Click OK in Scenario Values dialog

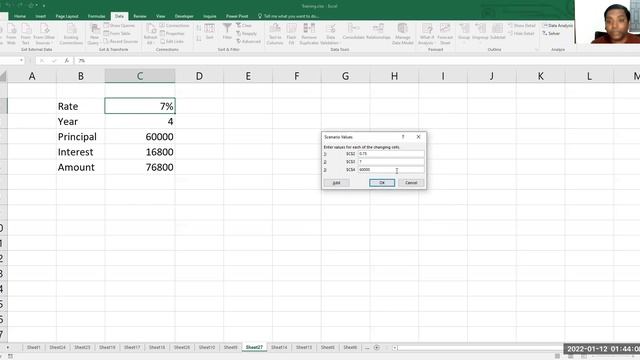click(382, 182)
